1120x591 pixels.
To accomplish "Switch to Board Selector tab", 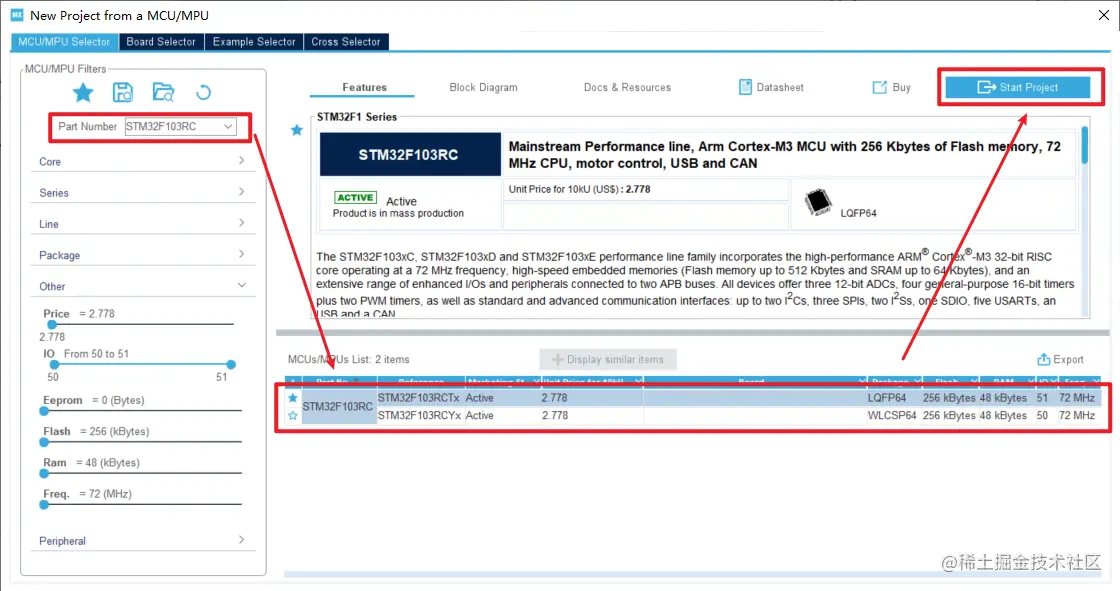I will coord(161,41).
